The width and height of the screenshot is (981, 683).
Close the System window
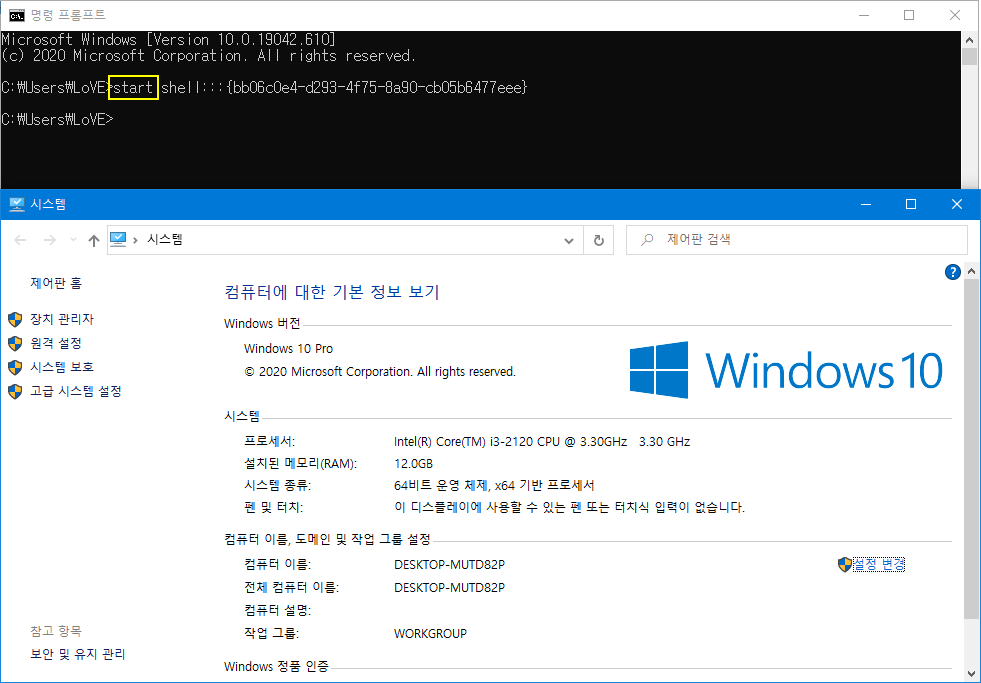[x=957, y=205]
